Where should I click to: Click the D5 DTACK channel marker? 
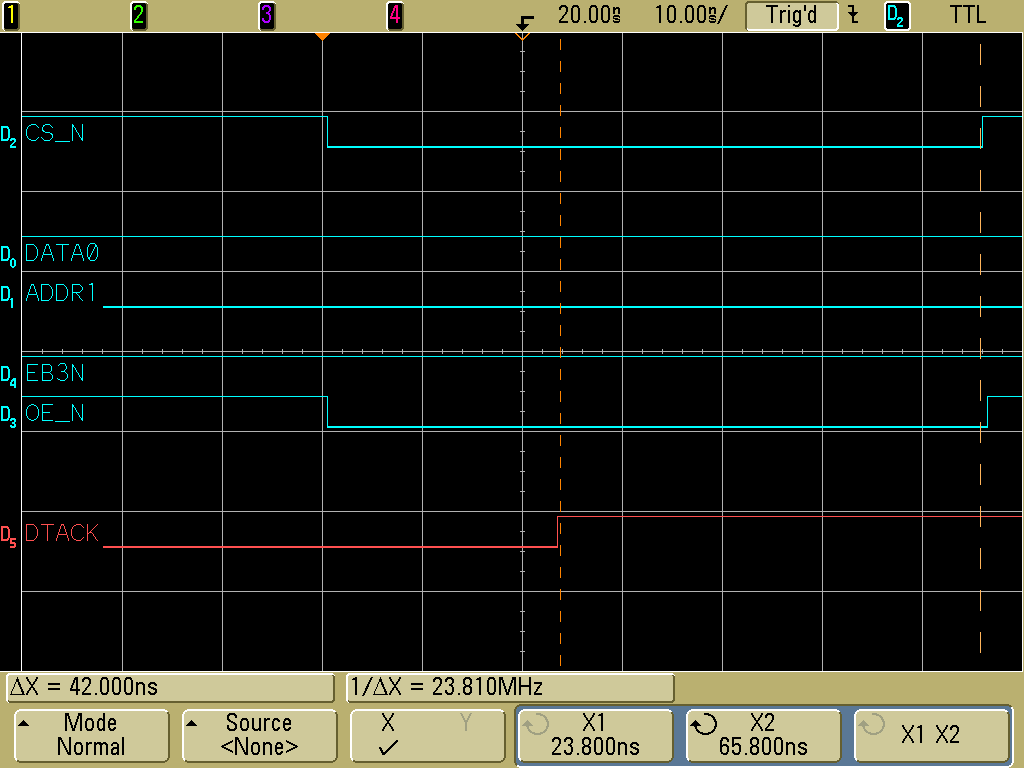tap(9, 534)
